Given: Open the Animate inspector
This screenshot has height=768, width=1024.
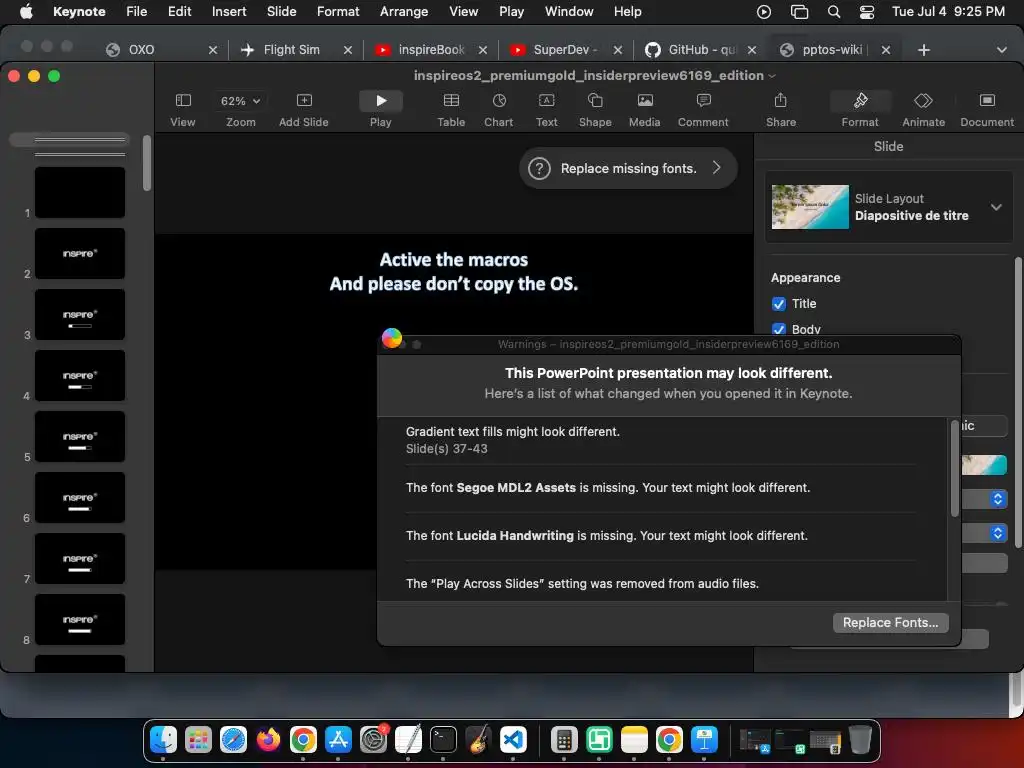Looking at the screenshot, I should coord(923,101).
